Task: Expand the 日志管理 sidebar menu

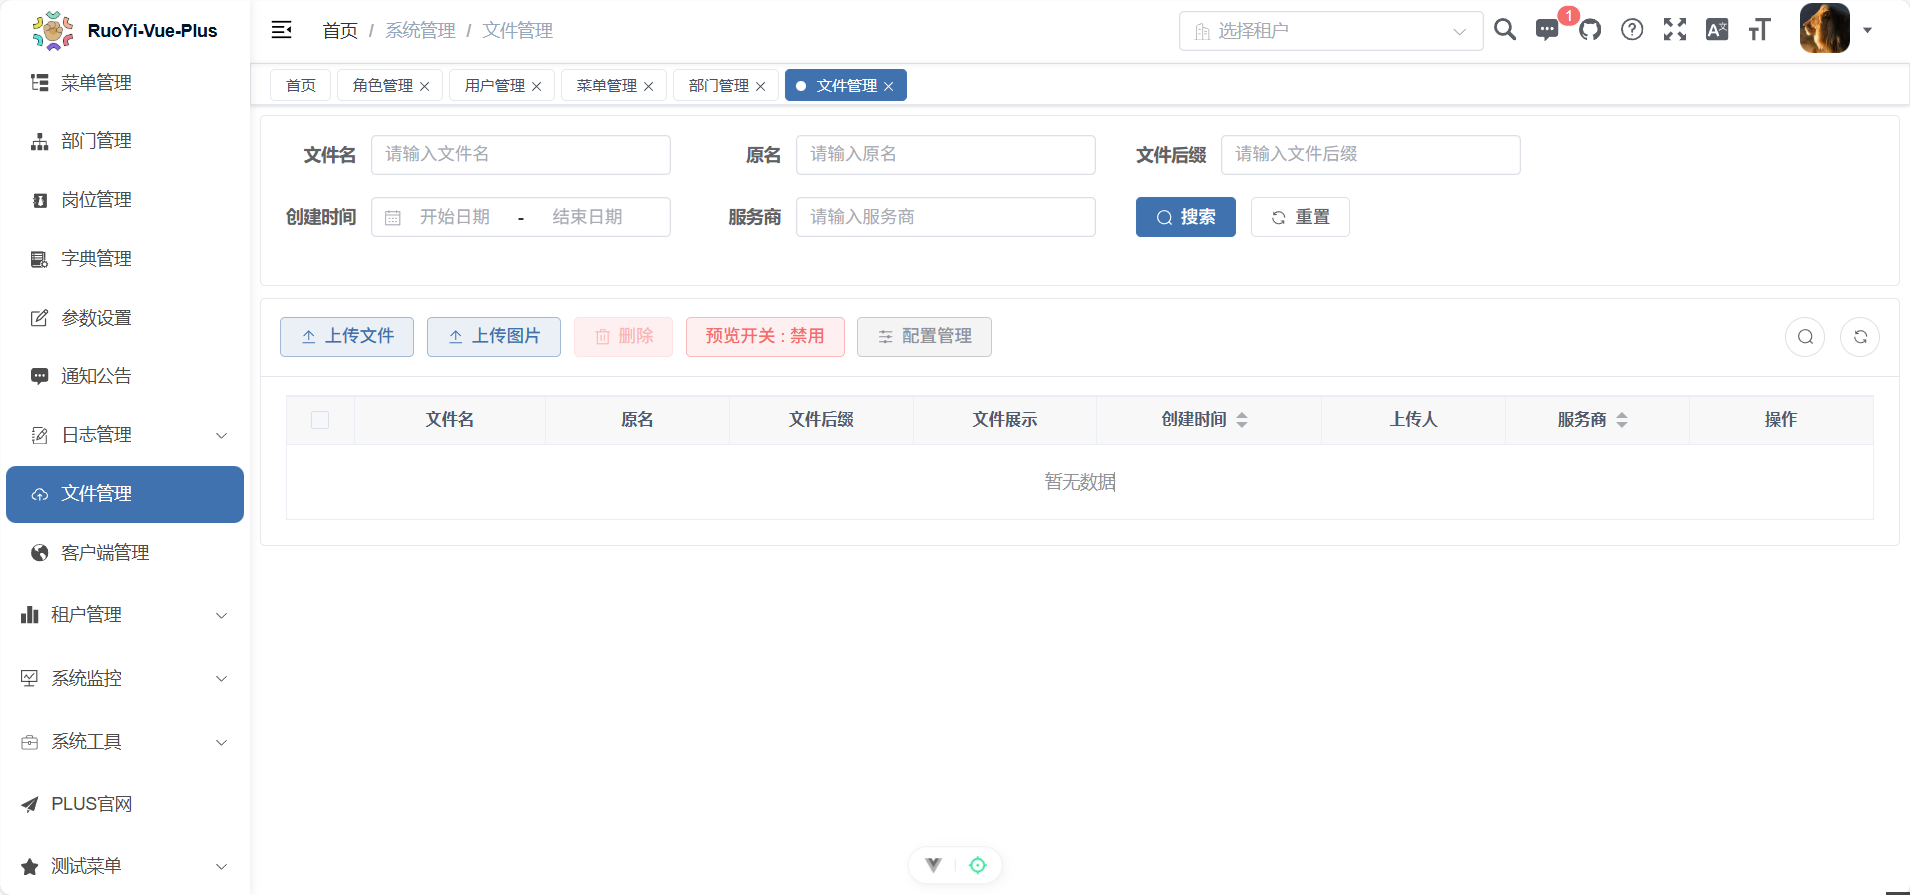Action: pos(125,435)
